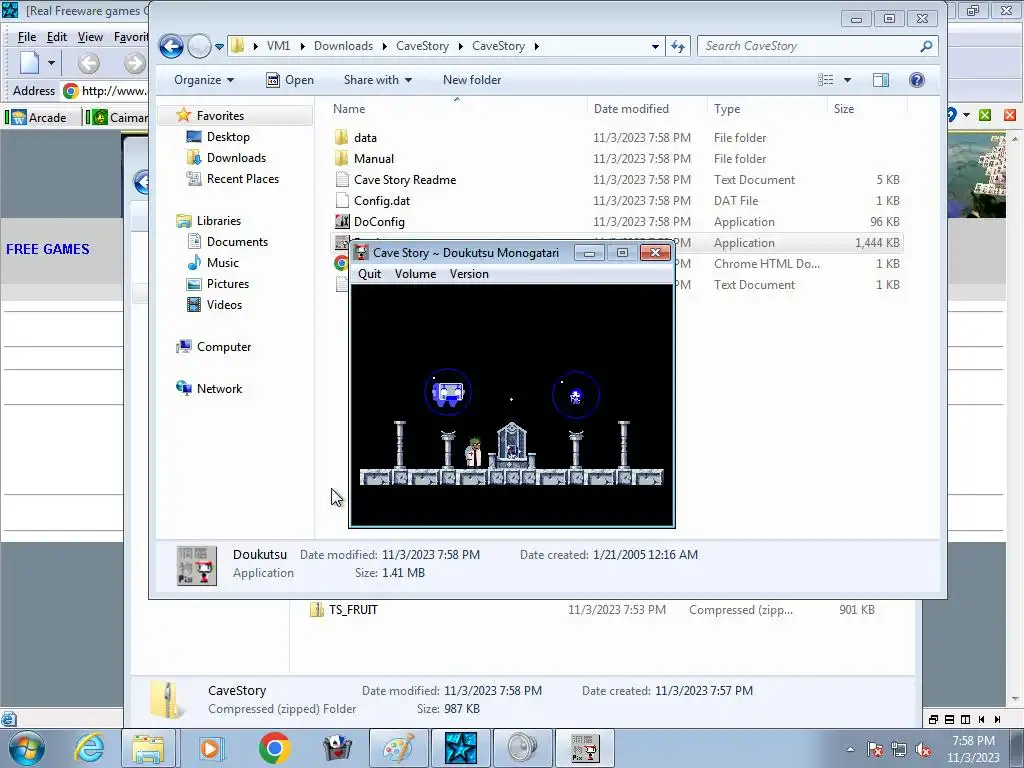Image resolution: width=1024 pixels, height=768 pixels.
Task: Click the Downloads breadcrumb segment
Action: click(x=344, y=46)
